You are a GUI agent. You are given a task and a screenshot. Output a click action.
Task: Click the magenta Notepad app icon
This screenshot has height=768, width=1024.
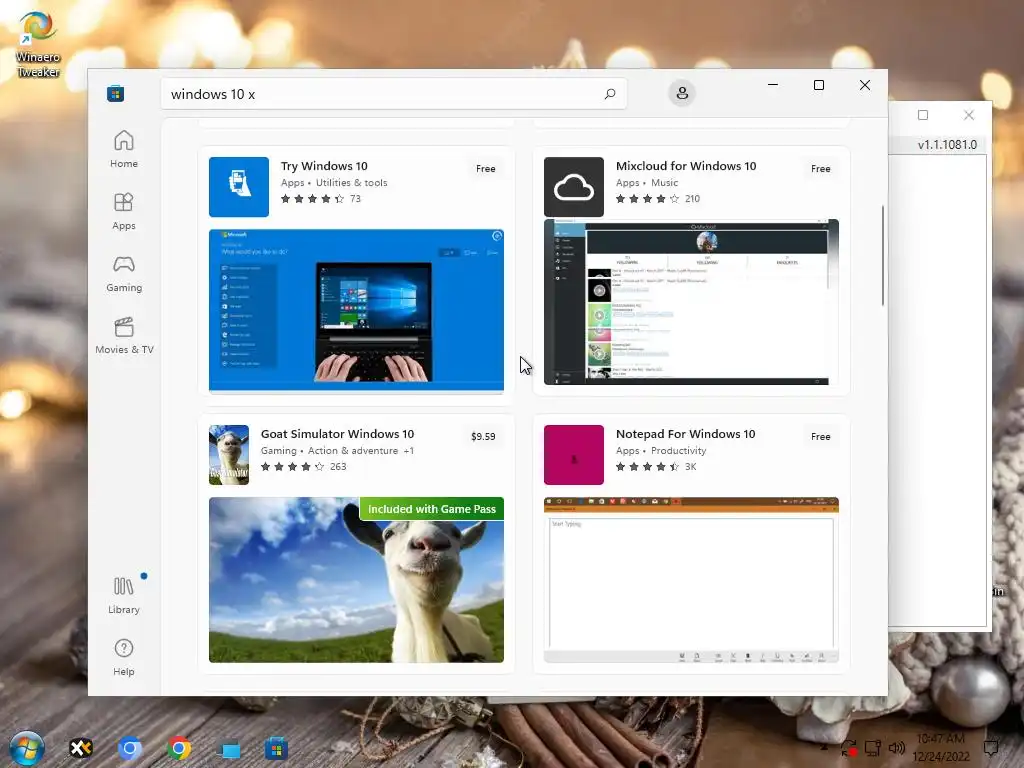click(x=573, y=455)
